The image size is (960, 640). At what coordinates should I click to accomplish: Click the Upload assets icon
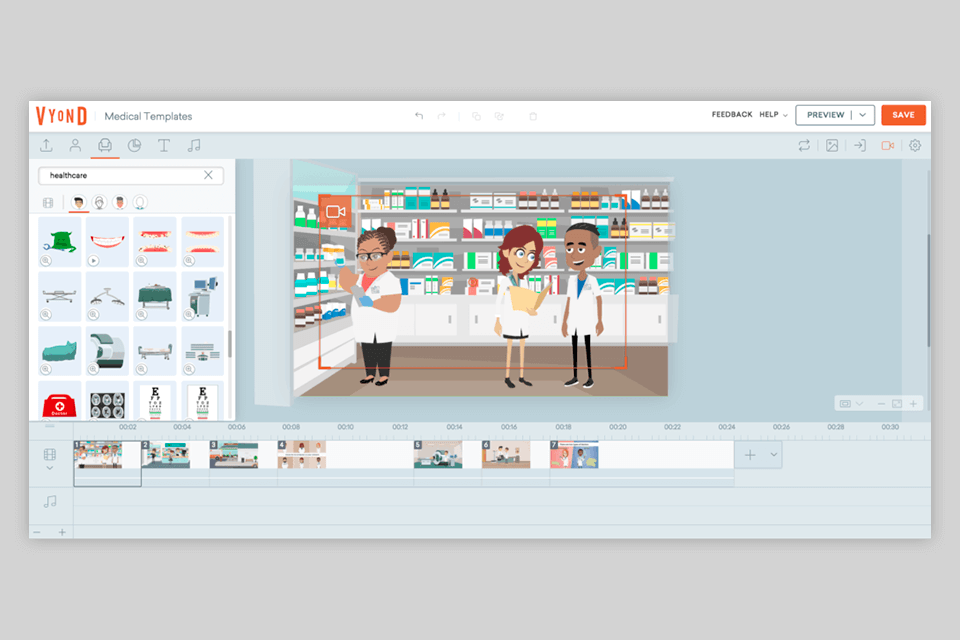pos(46,145)
